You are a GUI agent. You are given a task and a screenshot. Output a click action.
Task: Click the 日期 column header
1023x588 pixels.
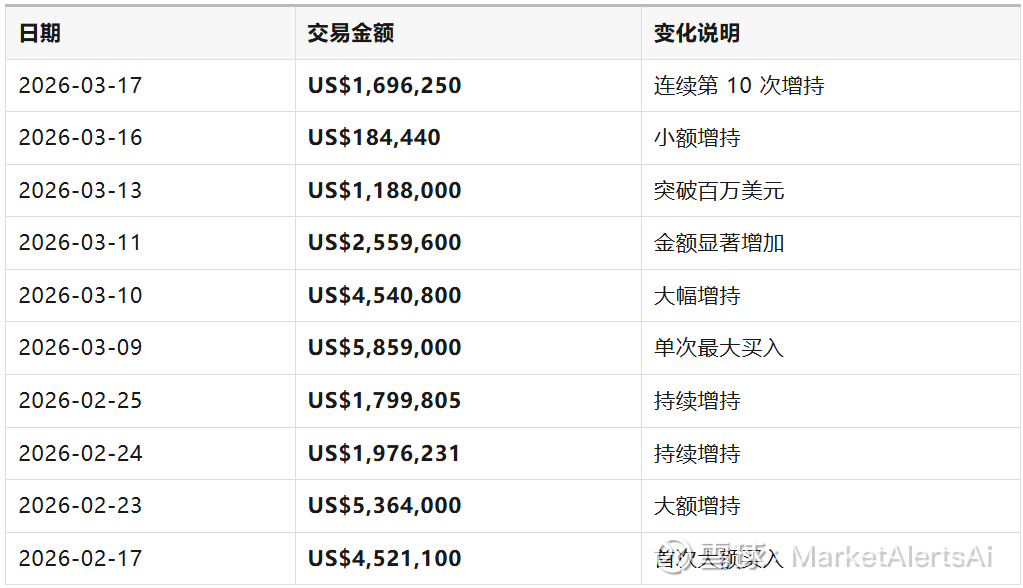(x=40, y=33)
